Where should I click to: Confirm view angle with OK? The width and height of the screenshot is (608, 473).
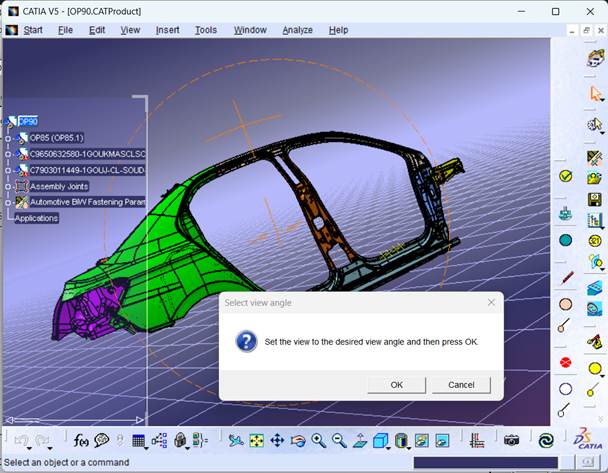tap(397, 385)
